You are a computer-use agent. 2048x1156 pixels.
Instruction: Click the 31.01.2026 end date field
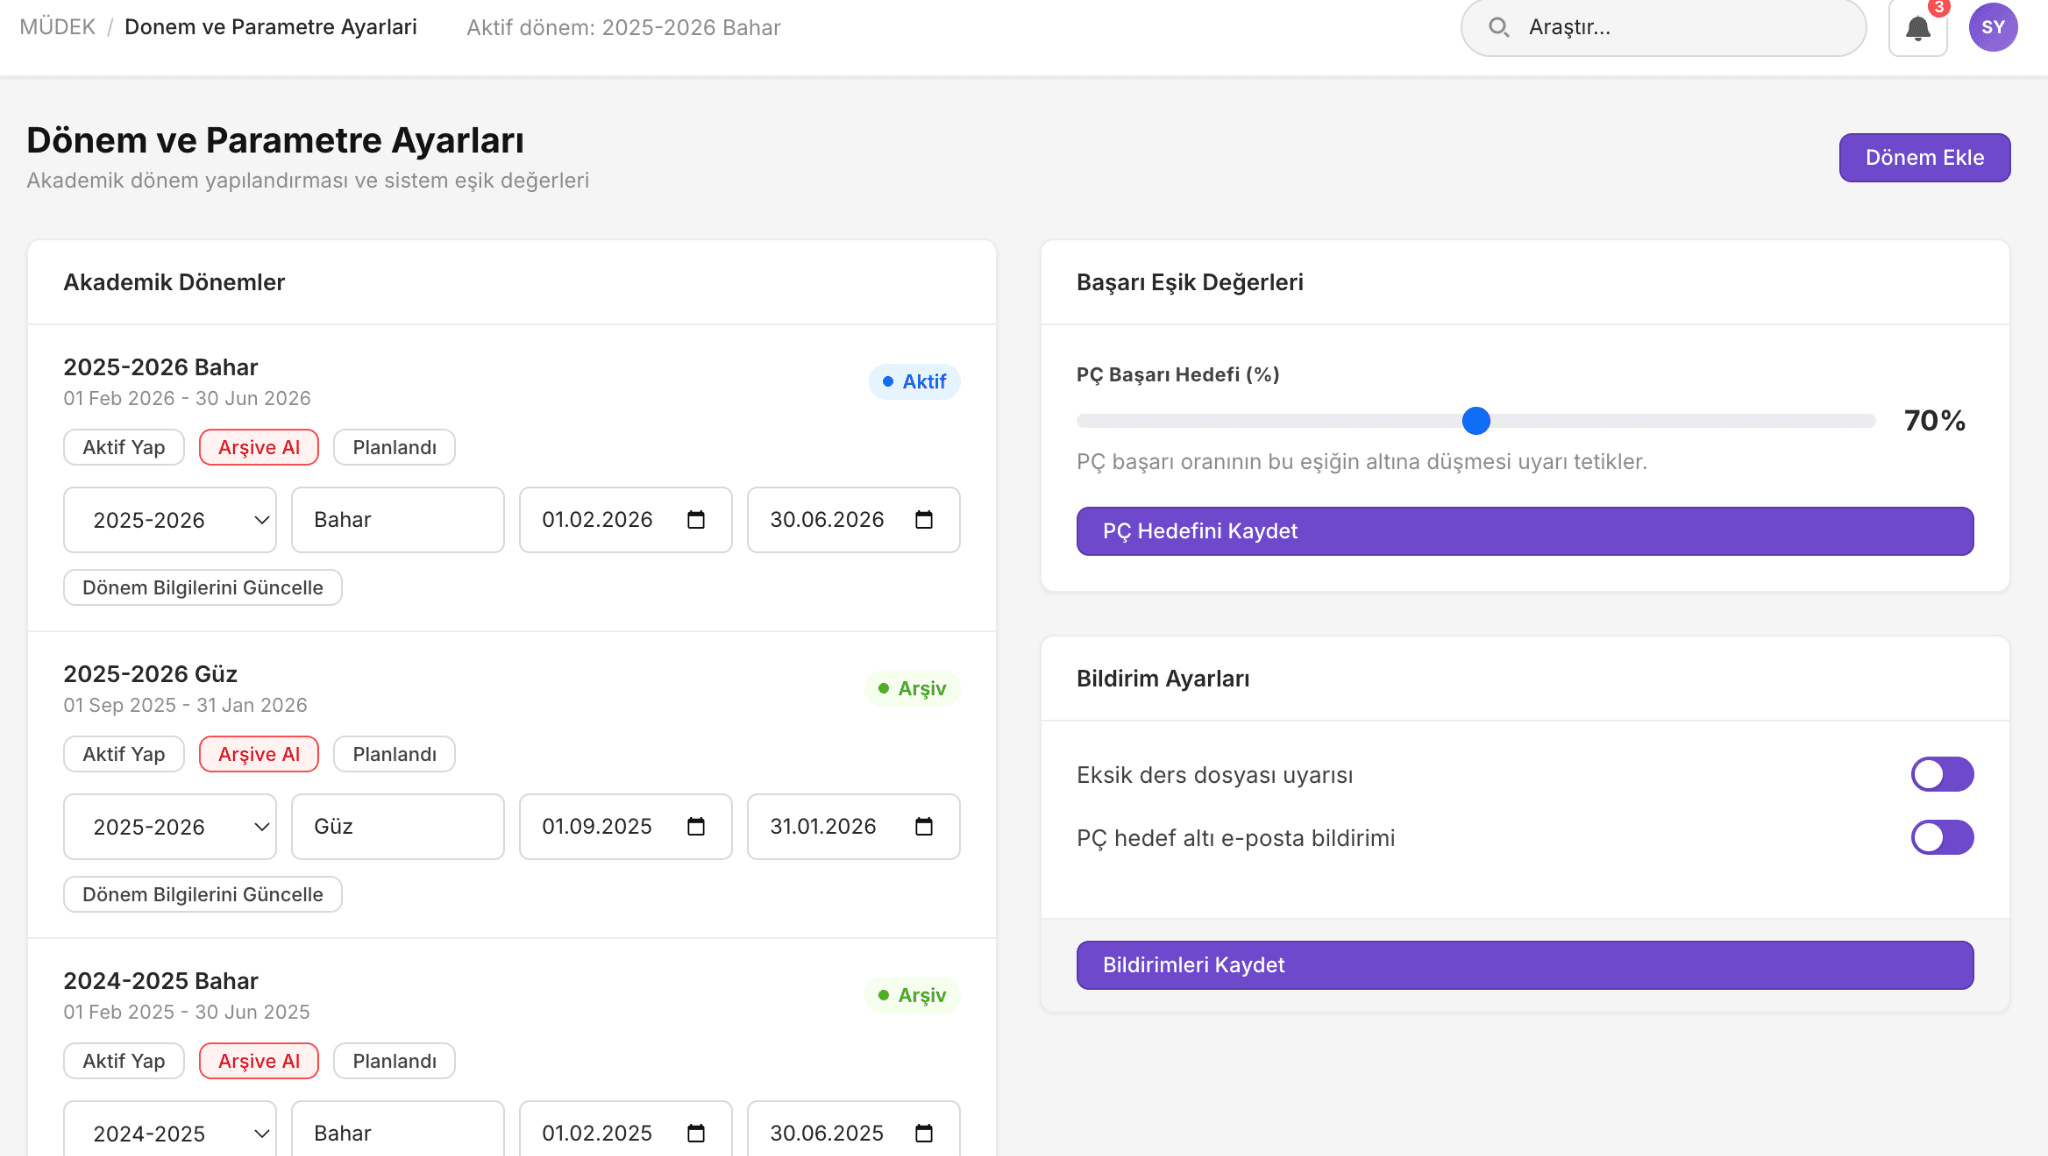tap(854, 827)
